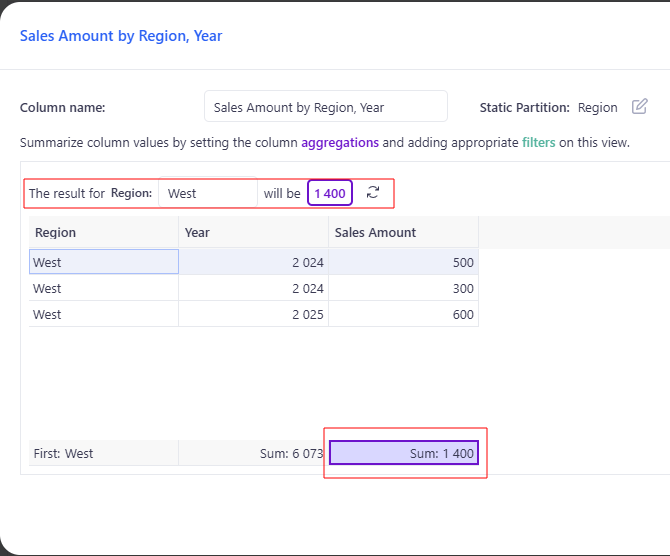Click the Year cell in the 300 row
The height and width of the screenshot is (556, 670).
[x=253, y=288]
